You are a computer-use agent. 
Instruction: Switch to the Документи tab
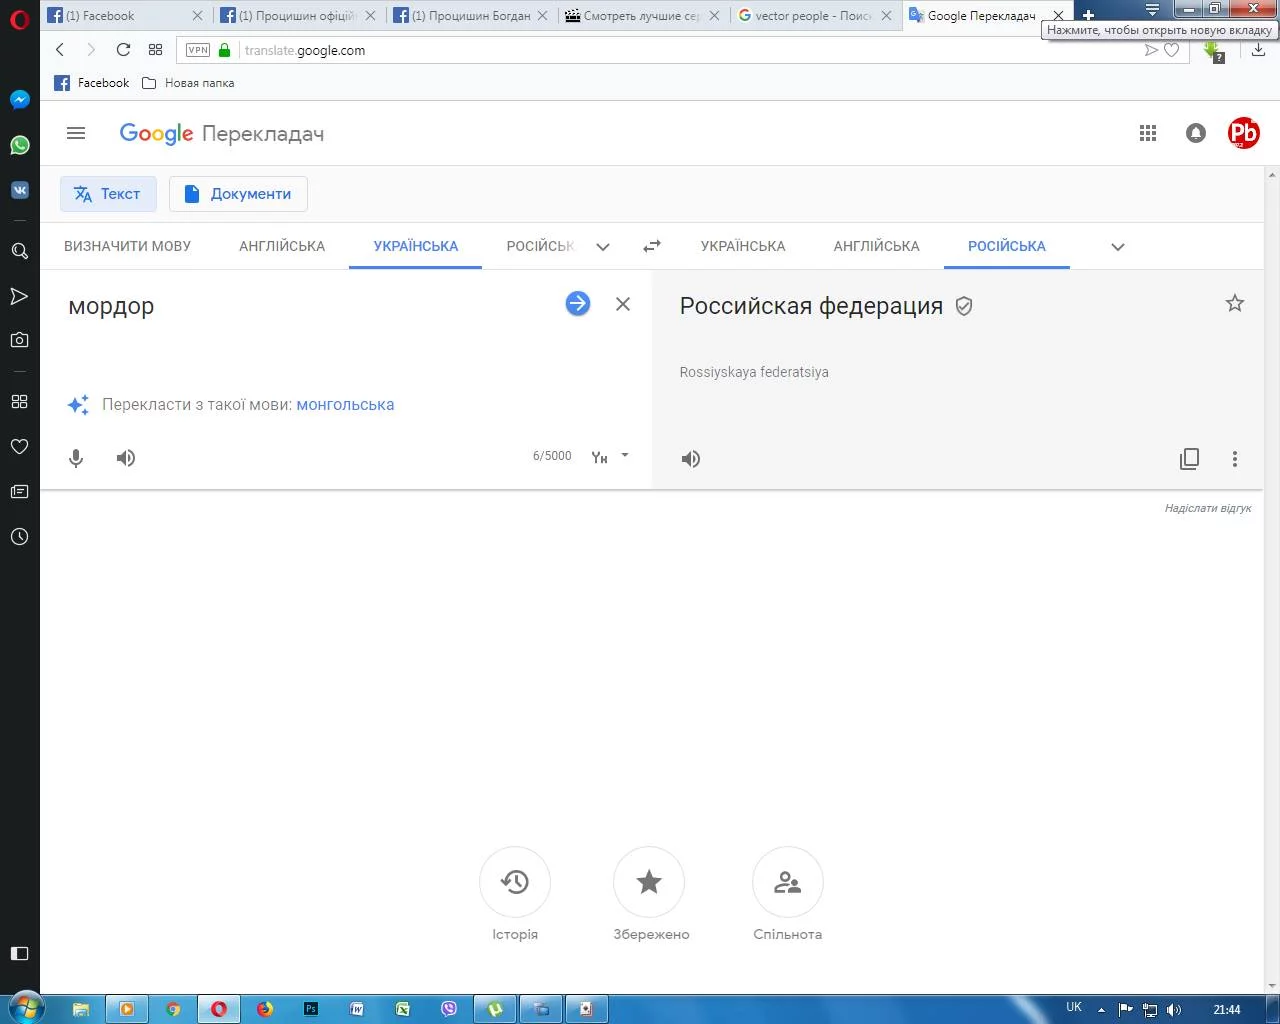(x=238, y=193)
